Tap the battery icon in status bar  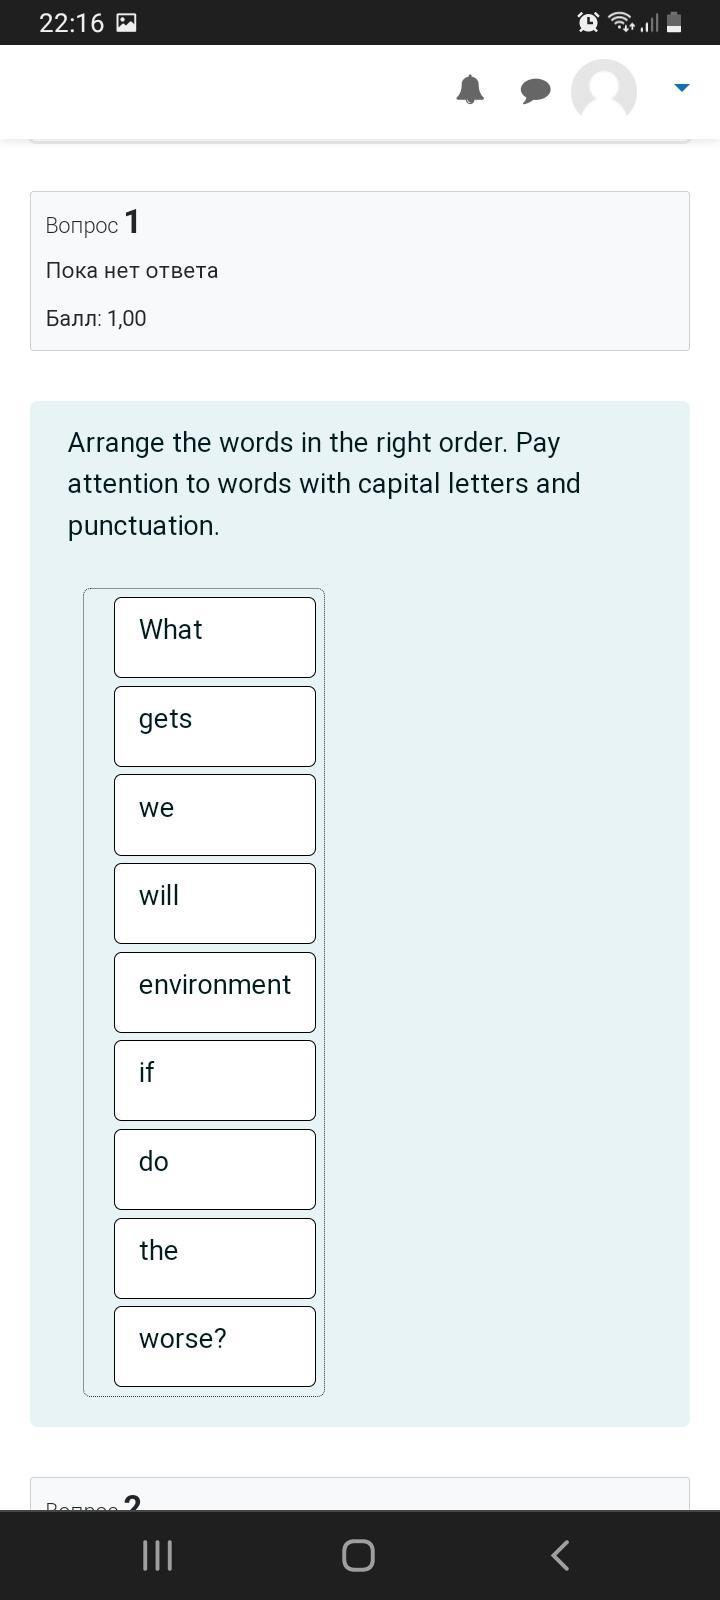point(674,22)
